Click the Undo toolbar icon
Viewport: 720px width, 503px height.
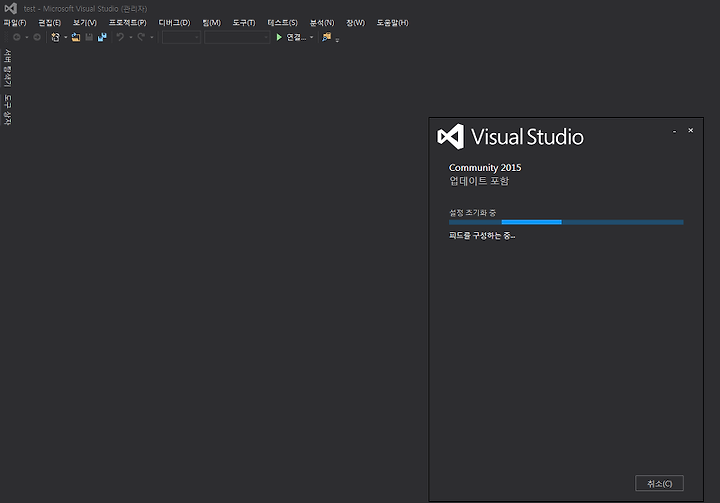tap(120, 37)
